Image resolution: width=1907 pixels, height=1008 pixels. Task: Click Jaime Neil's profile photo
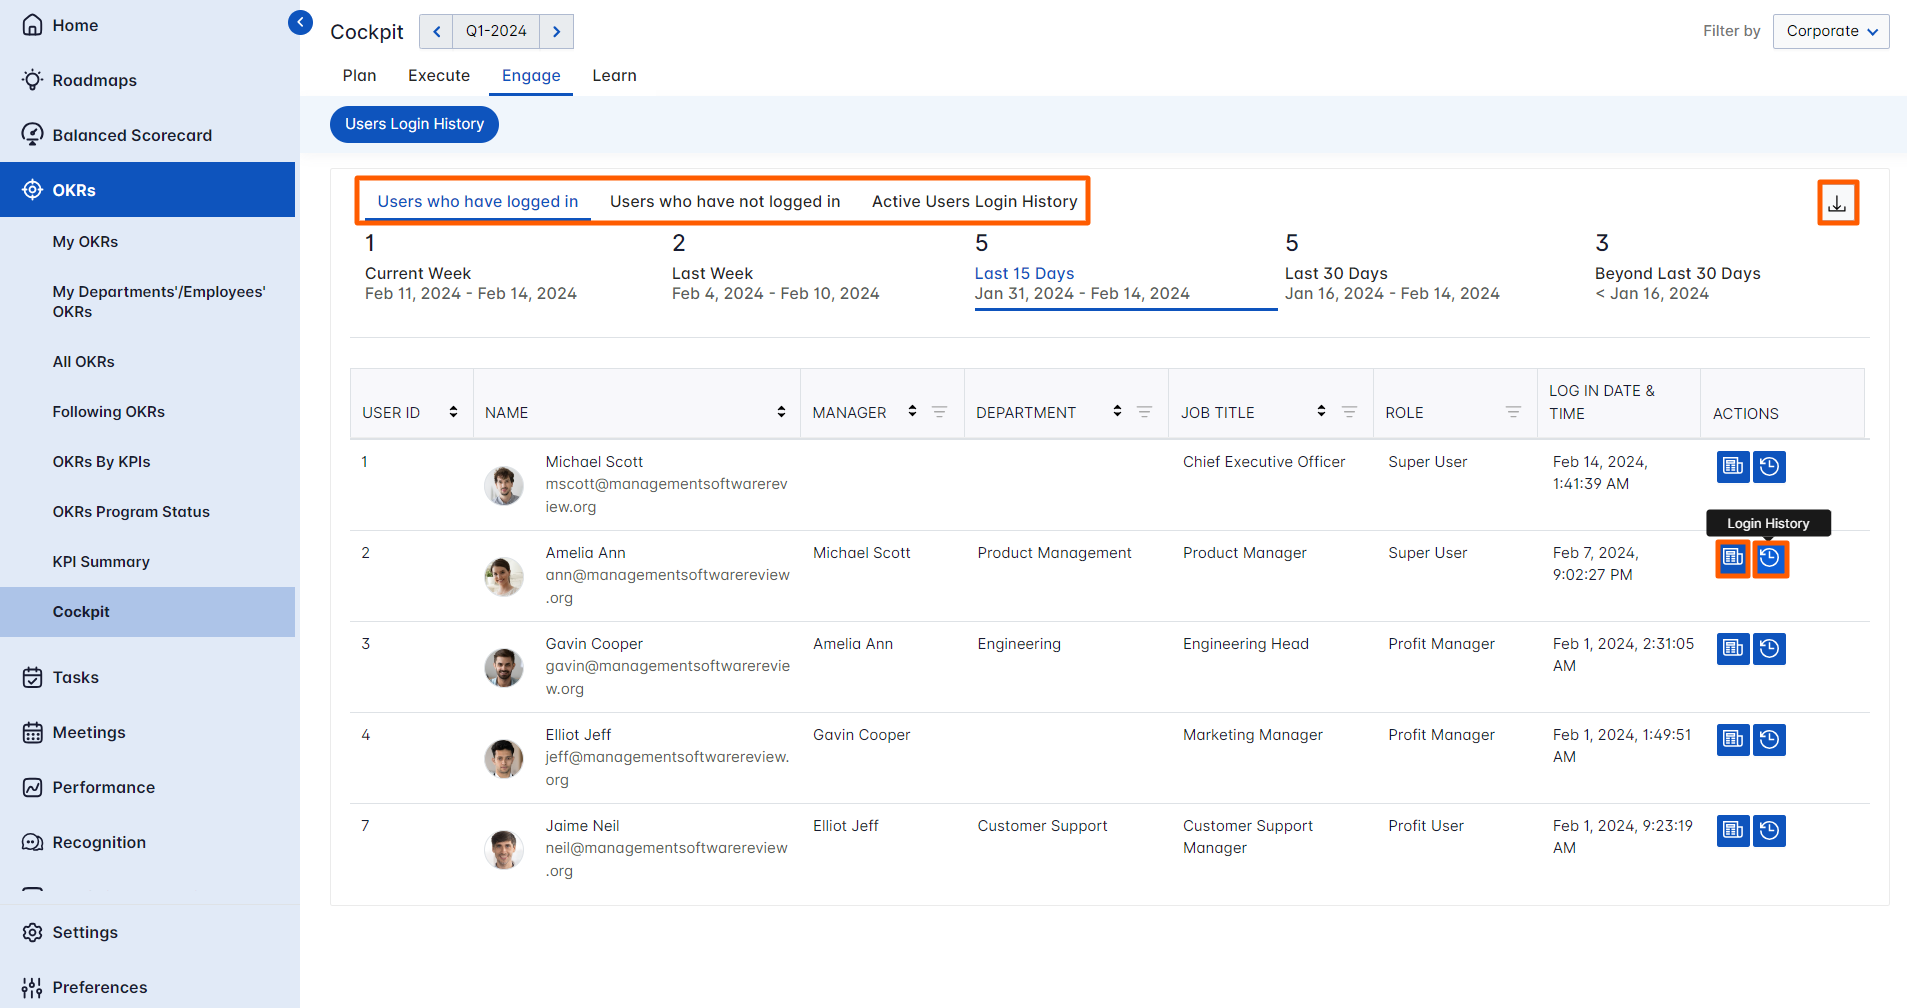tap(504, 849)
